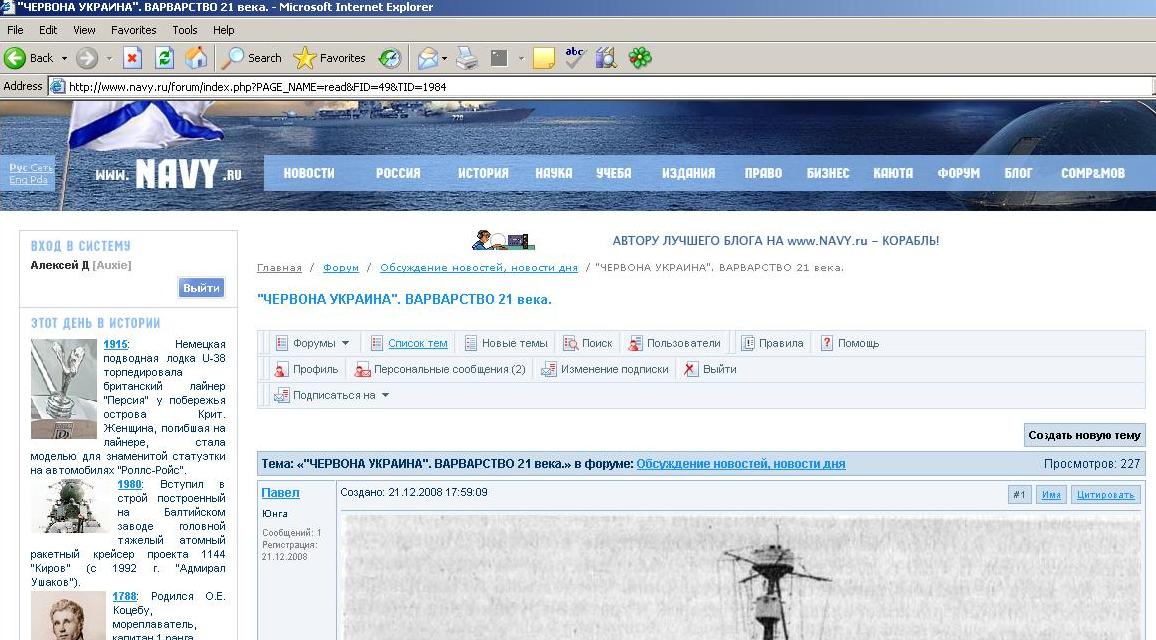Open the File menu
This screenshot has width=1156, height=640.
[15, 30]
